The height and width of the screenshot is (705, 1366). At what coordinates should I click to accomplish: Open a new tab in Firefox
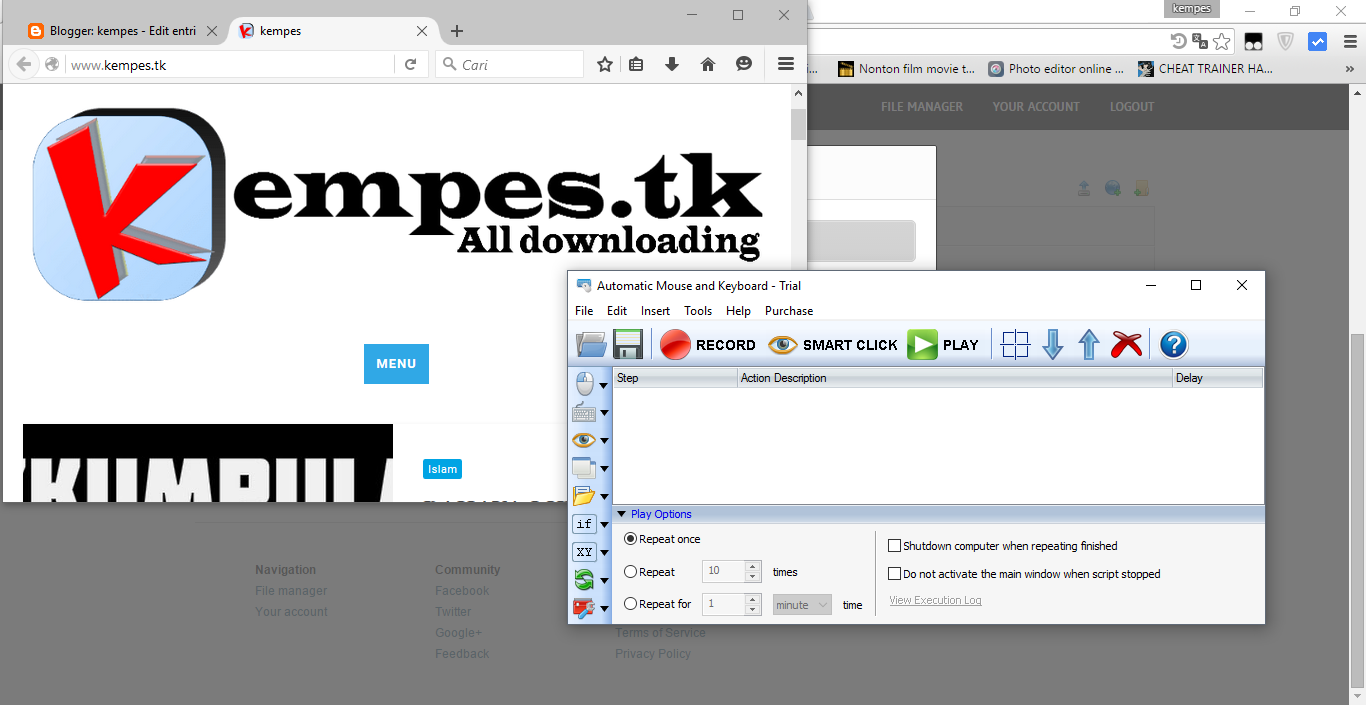[457, 31]
